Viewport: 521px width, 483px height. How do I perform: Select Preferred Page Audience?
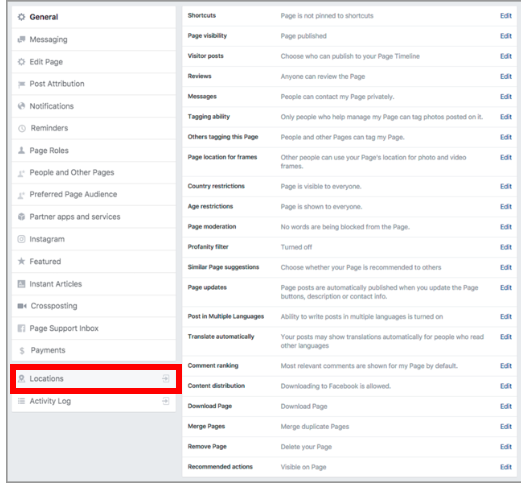pyautogui.click(x=94, y=194)
